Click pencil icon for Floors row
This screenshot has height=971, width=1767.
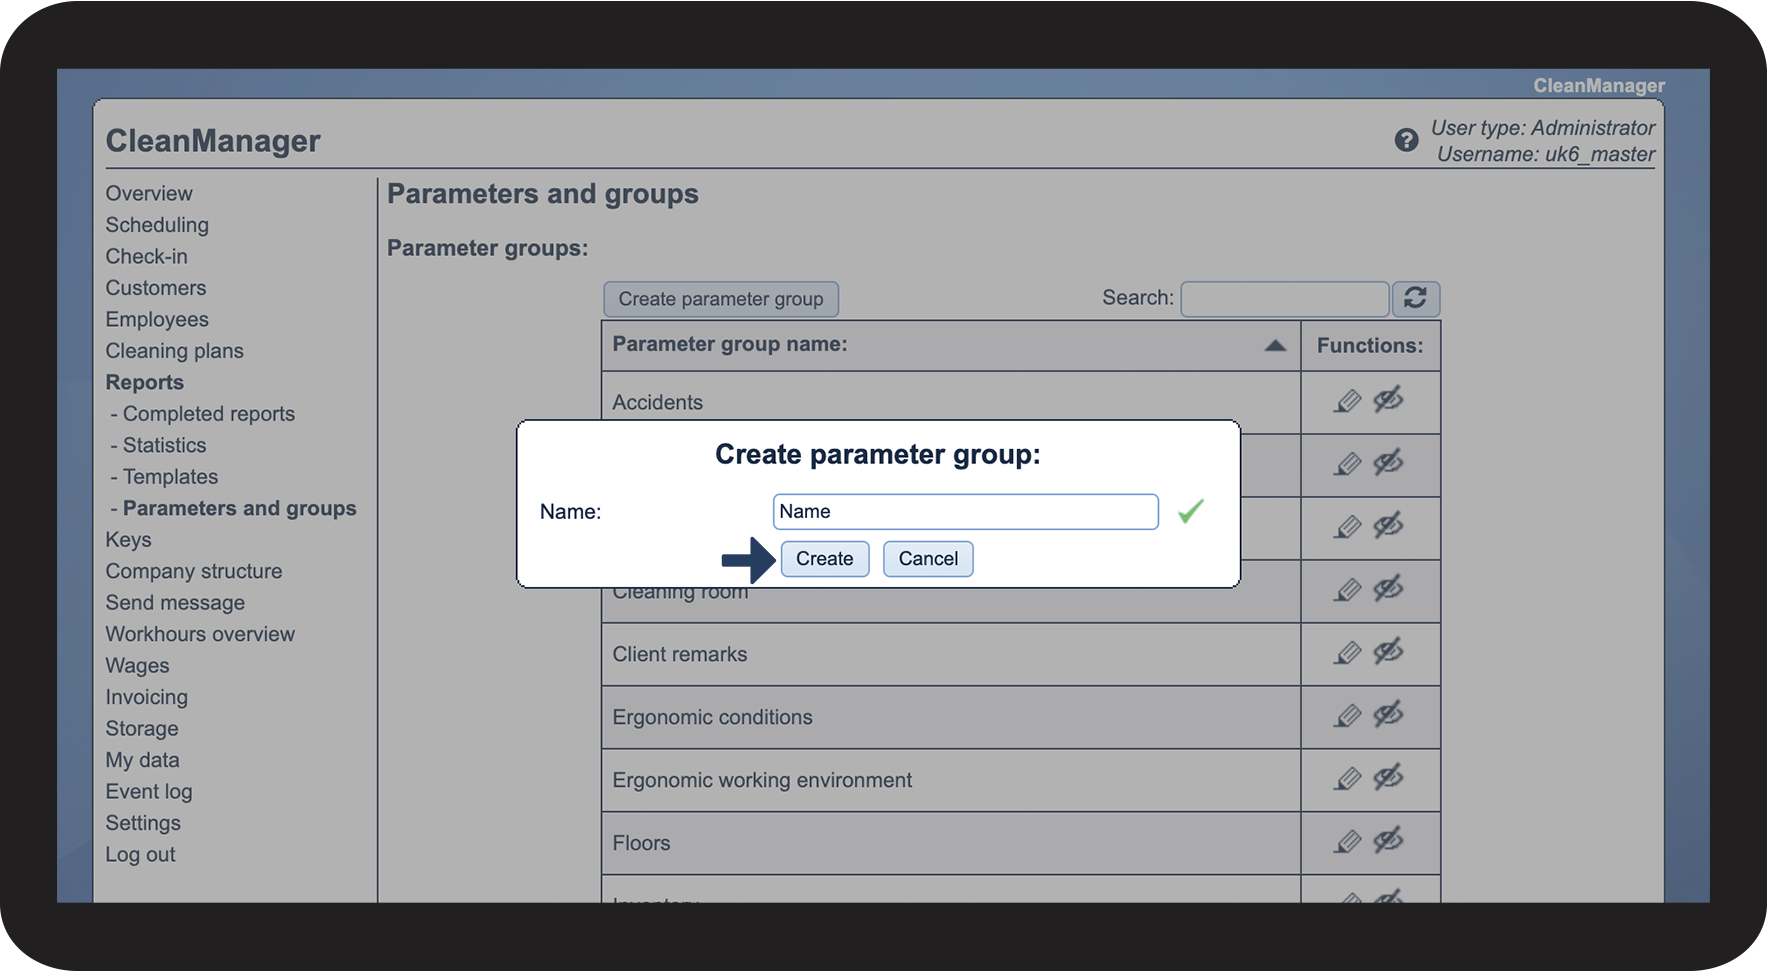point(1348,842)
